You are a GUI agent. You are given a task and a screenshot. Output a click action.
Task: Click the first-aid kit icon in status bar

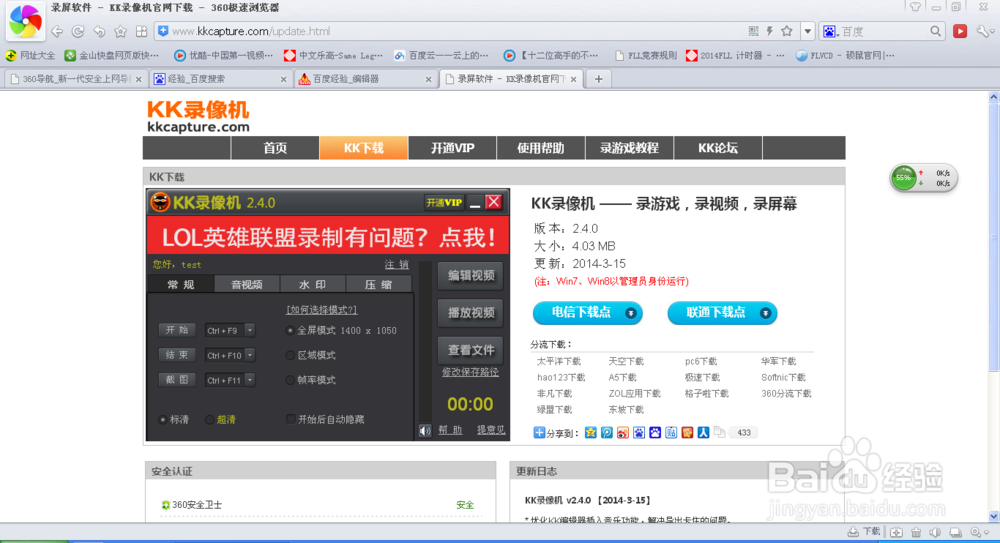point(896,532)
